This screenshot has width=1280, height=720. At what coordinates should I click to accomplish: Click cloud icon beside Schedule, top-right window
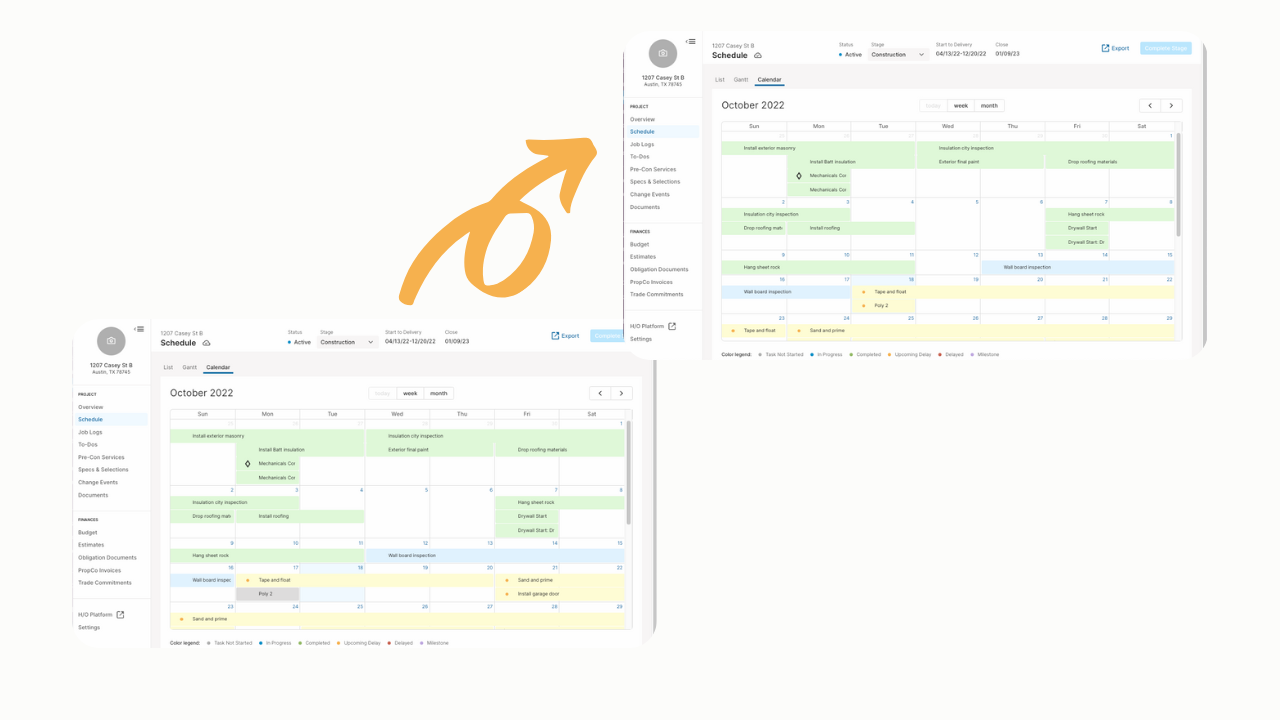(758, 56)
